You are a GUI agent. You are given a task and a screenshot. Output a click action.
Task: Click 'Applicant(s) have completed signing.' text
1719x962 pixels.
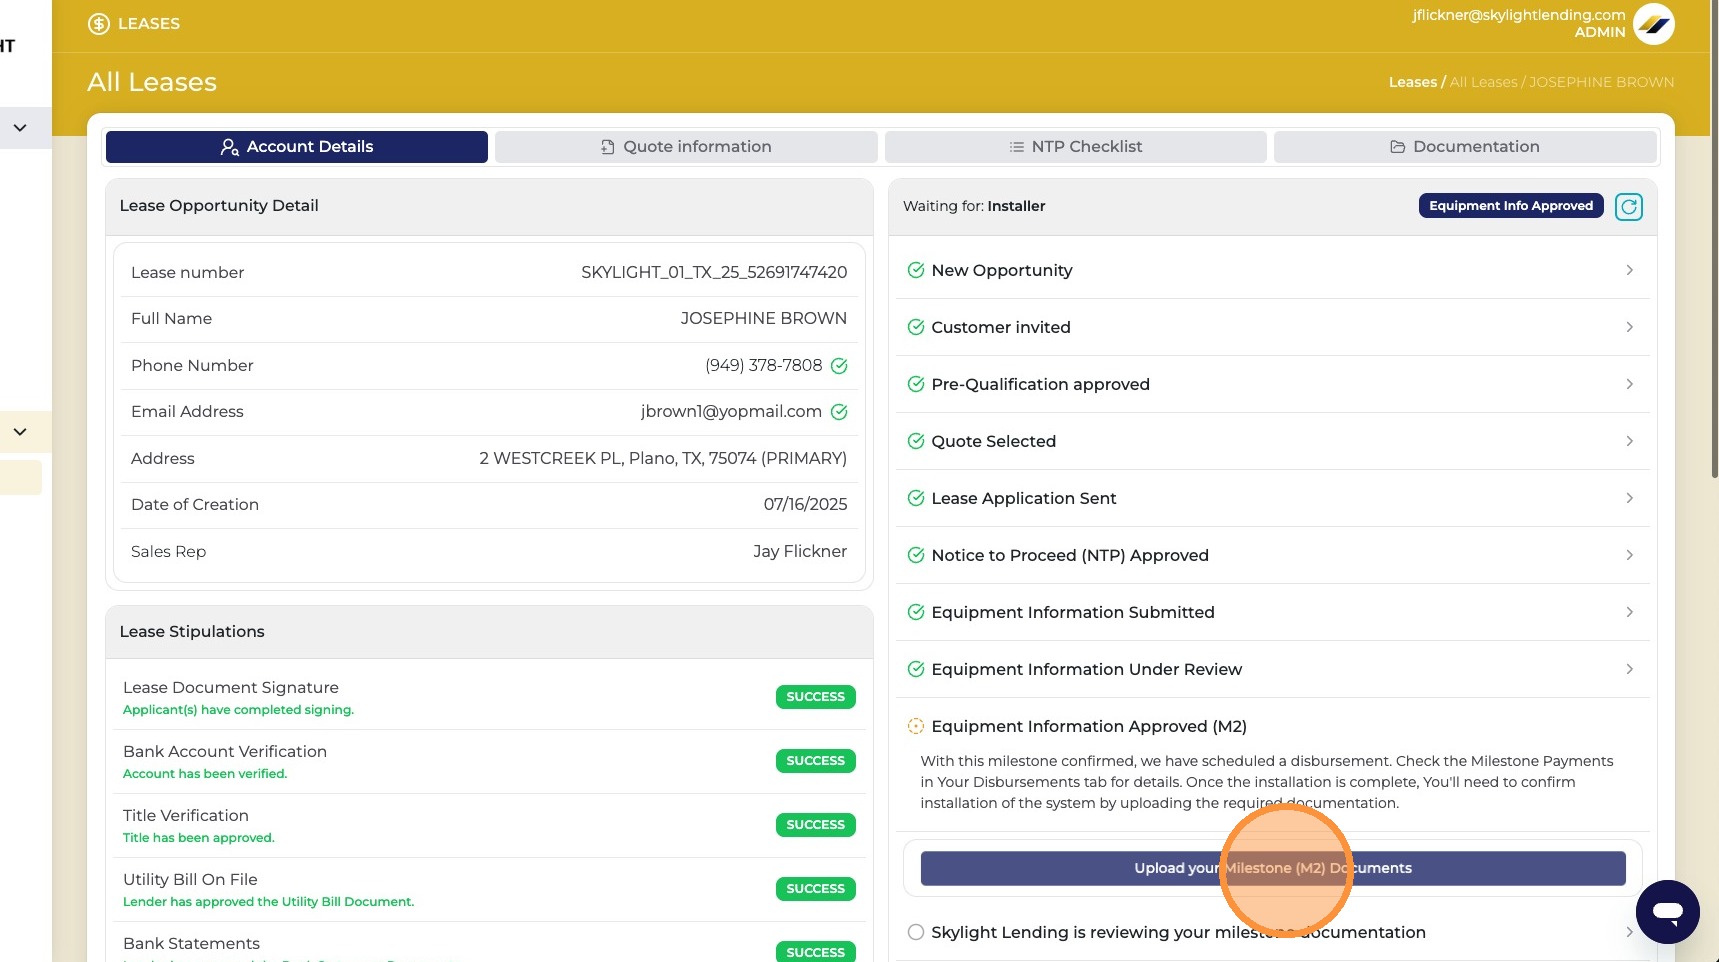coord(238,710)
